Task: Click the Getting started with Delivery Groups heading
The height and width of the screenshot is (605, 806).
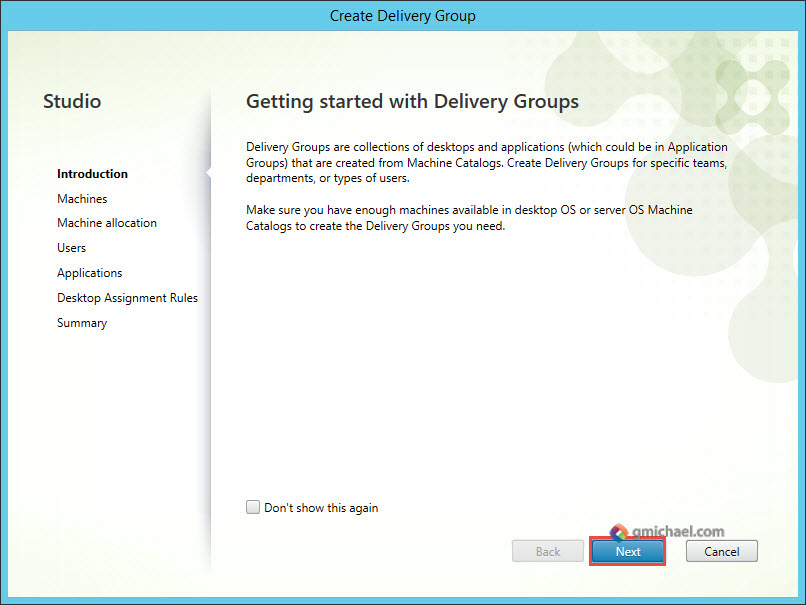Action: pos(412,102)
